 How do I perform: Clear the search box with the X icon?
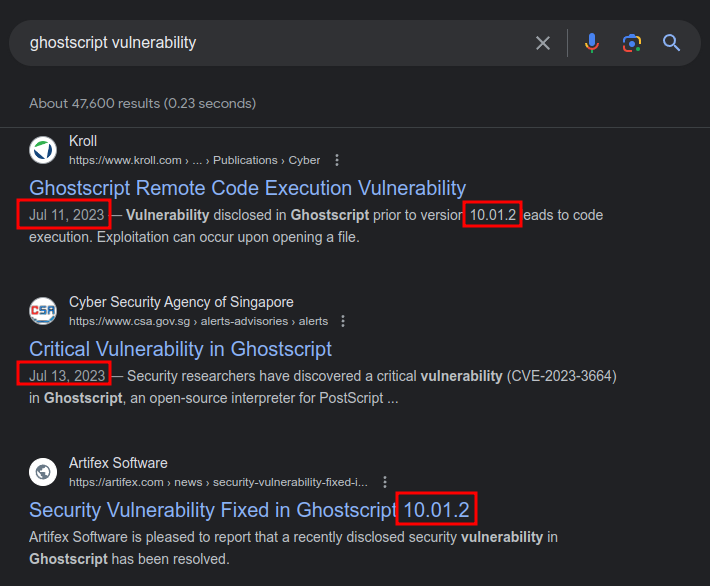tap(543, 43)
